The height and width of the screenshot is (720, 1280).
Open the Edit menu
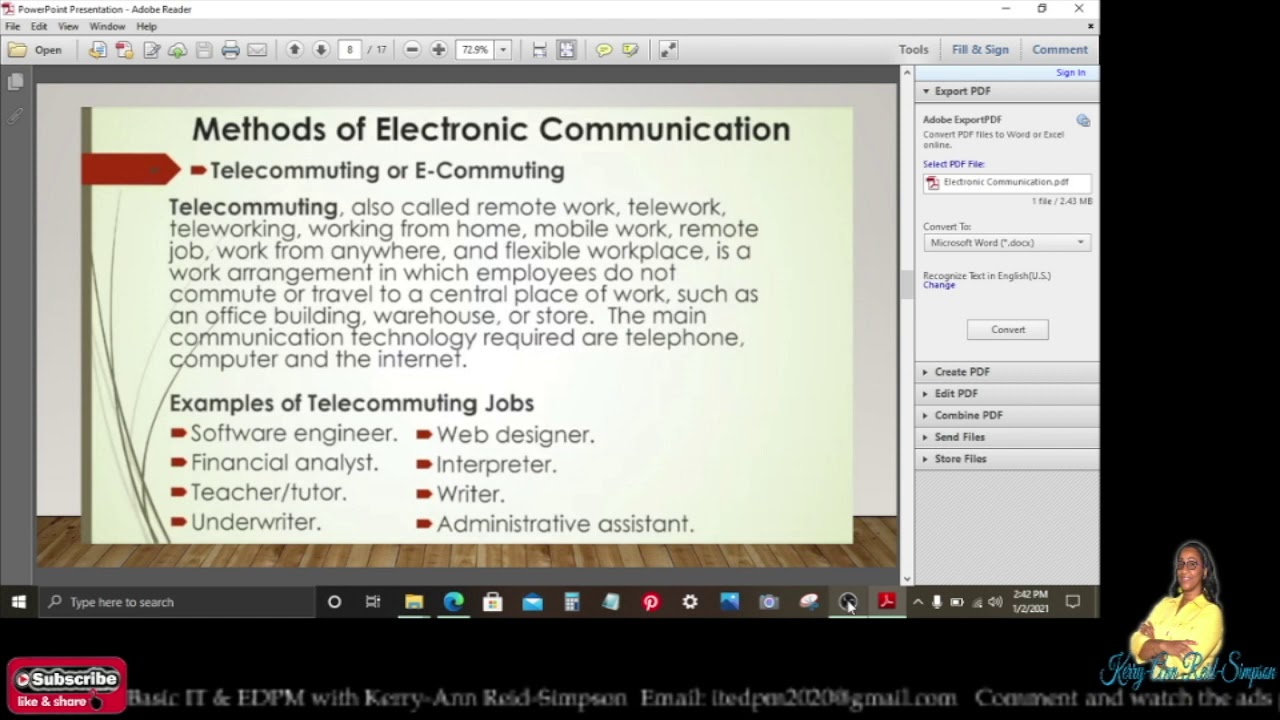(x=39, y=26)
